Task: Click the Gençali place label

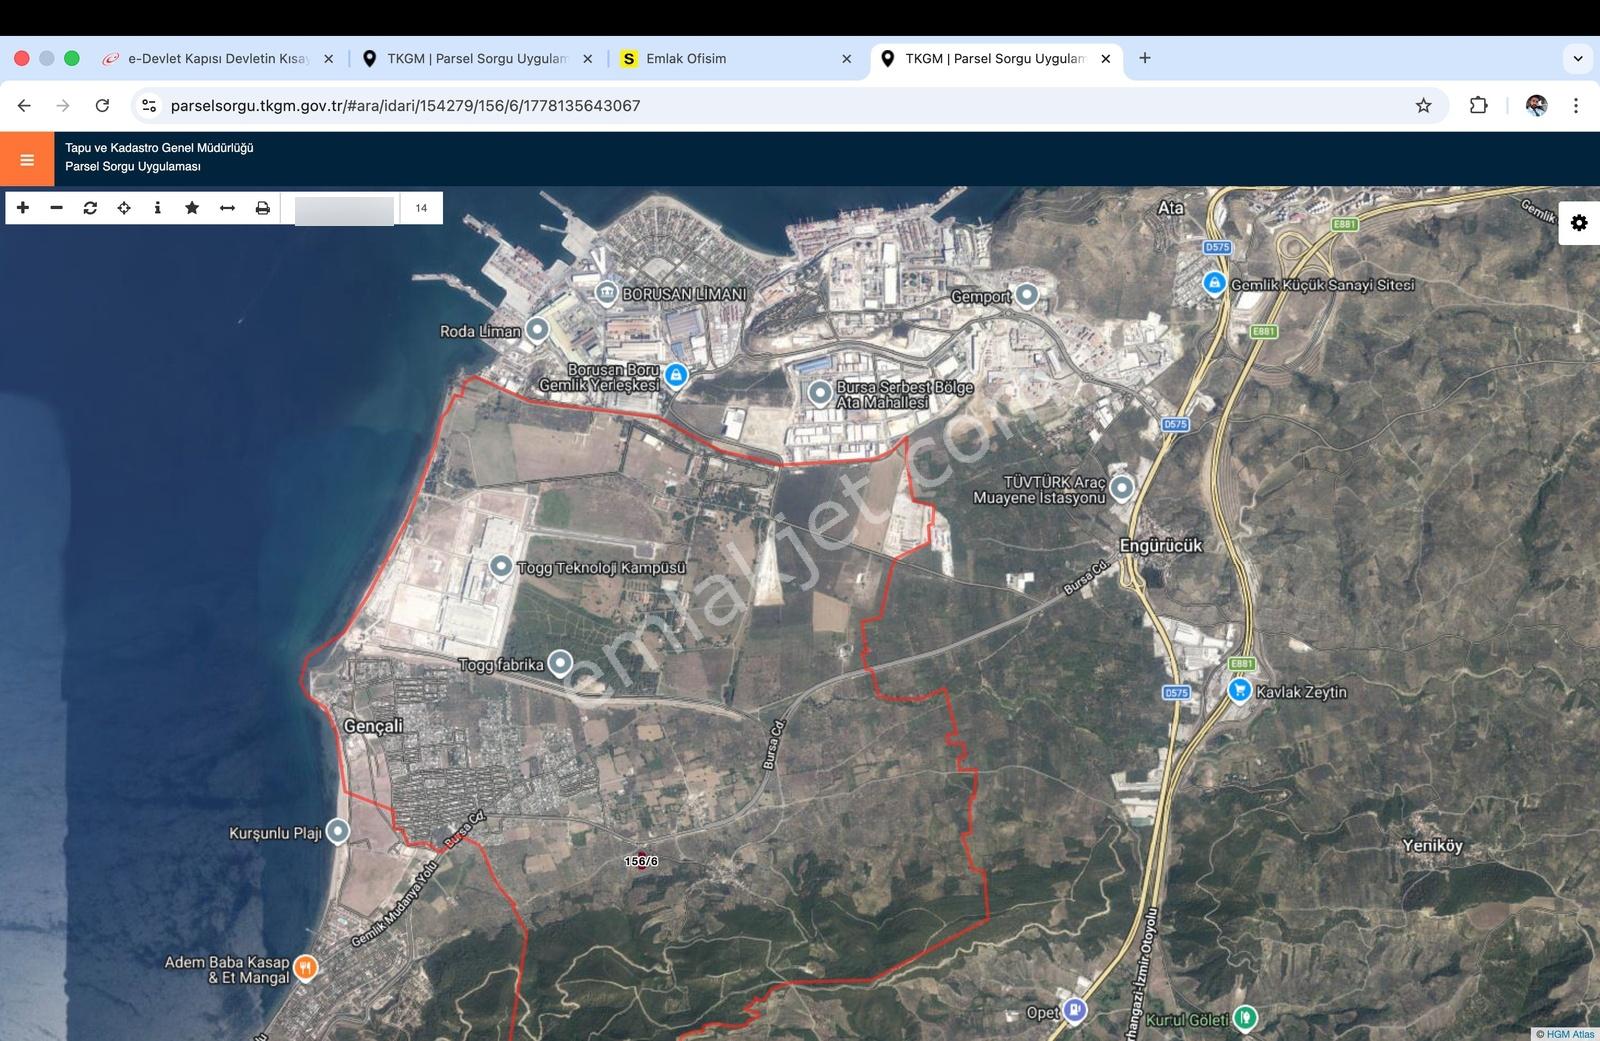Action: tap(373, 725)
